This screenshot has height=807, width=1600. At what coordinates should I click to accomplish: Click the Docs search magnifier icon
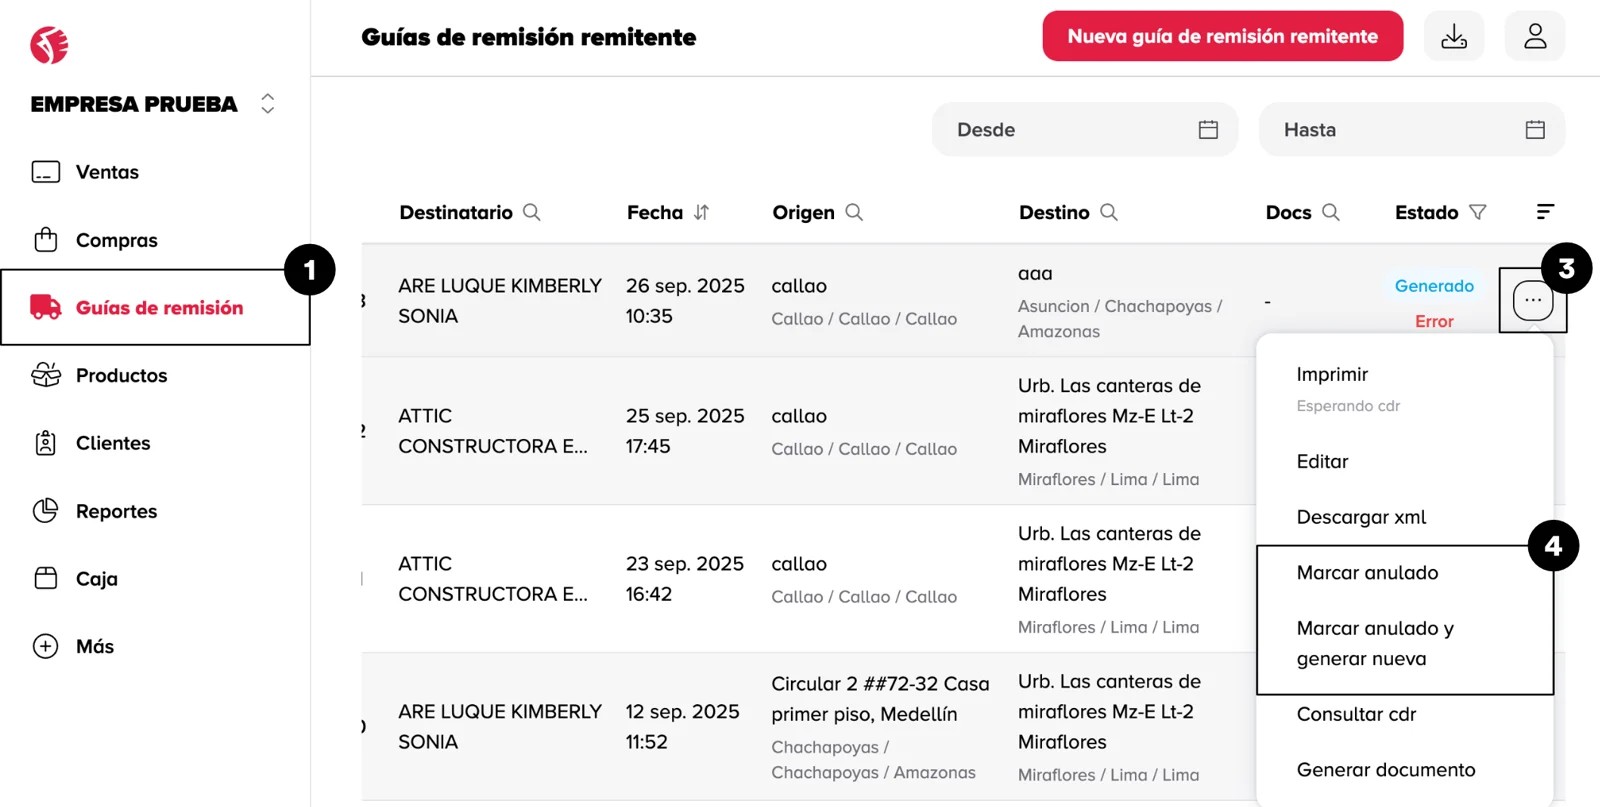coord(1331,212)
